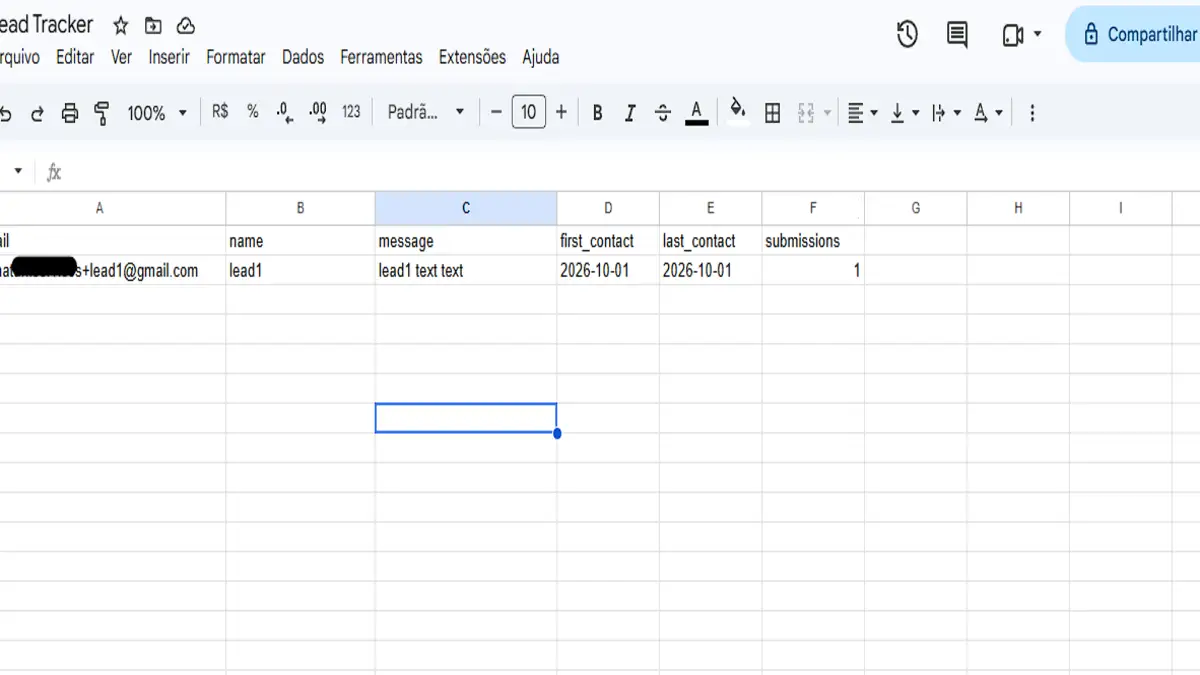Star the Lead Tracker document
Image resolution: width=1200 pixels, height=675 pixels.
[x=120, y=26]
